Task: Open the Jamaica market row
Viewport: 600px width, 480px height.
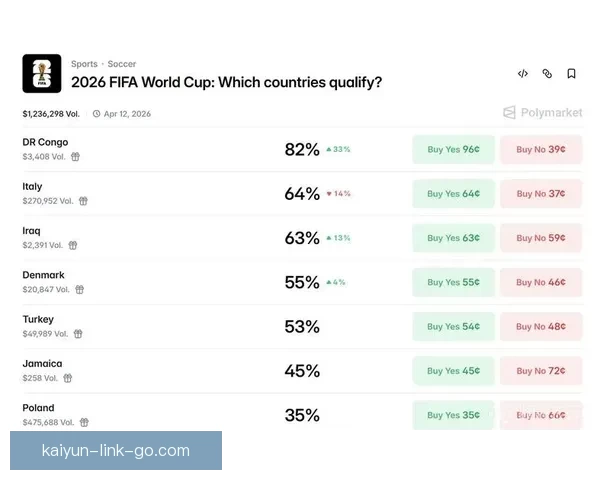Action: click(42, 364)
